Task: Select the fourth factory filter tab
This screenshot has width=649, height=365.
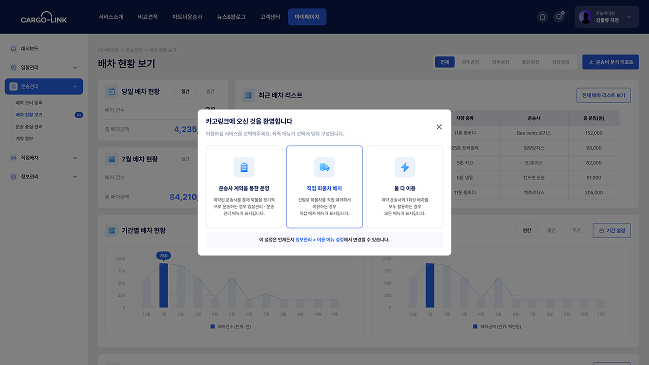Action: click(530, 62)
